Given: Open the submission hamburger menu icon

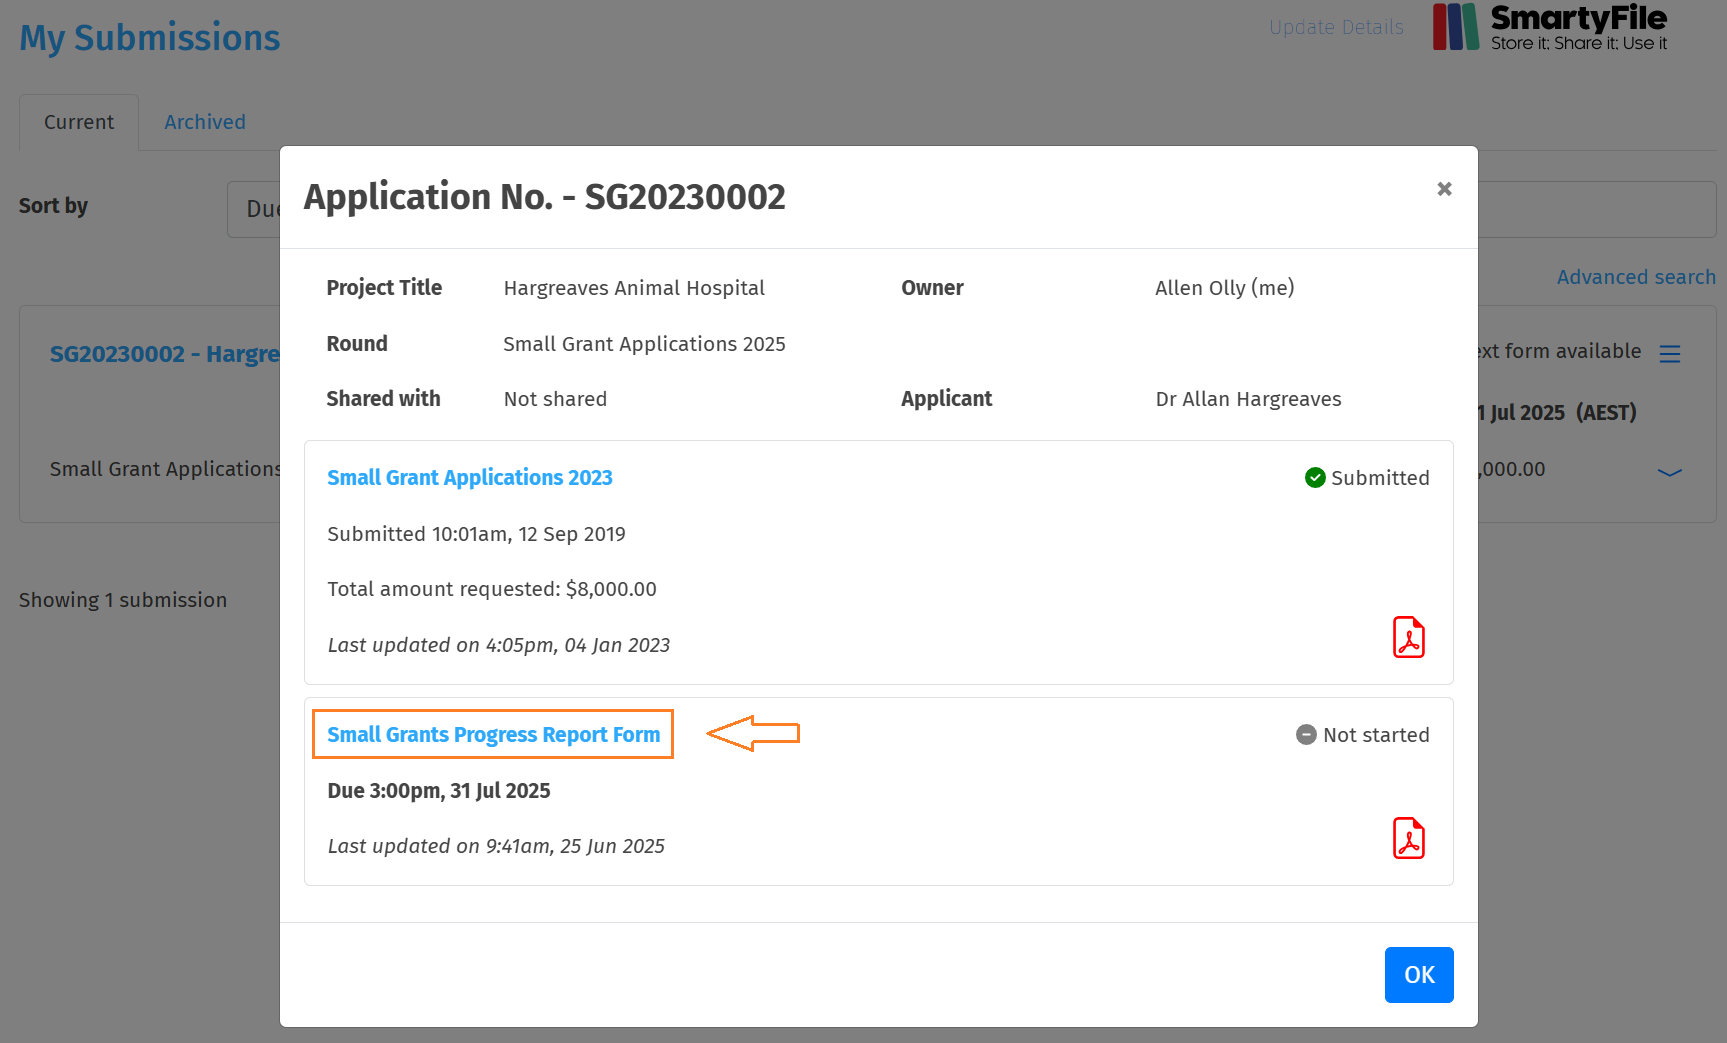Looking at the screenshot, I should click(x=1669, y=354).
